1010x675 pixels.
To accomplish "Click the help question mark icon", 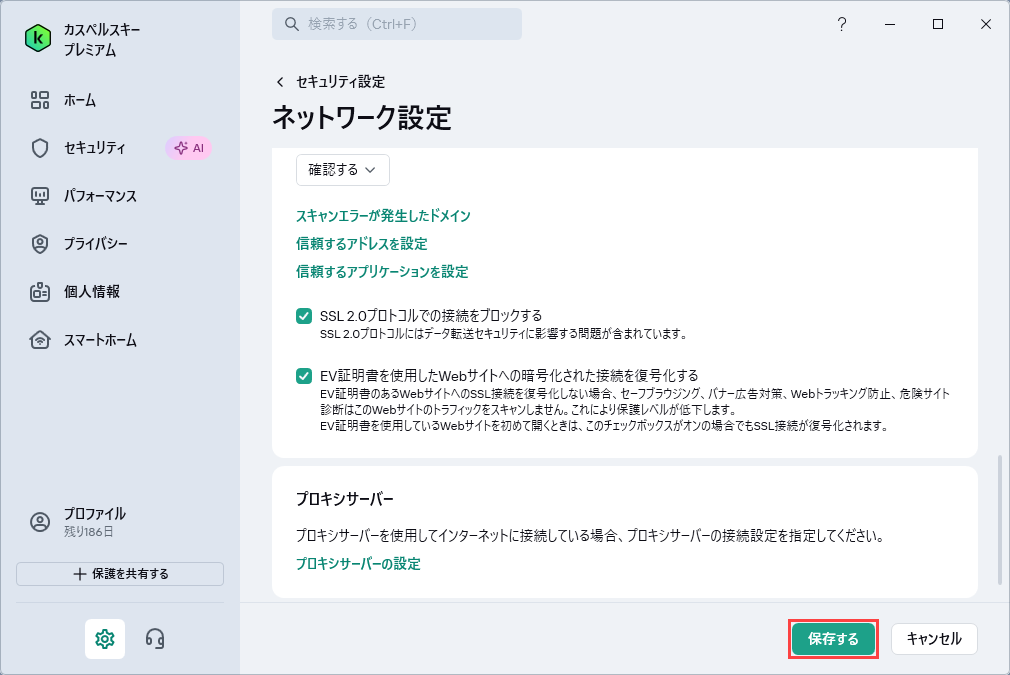I will coord(842,24).
